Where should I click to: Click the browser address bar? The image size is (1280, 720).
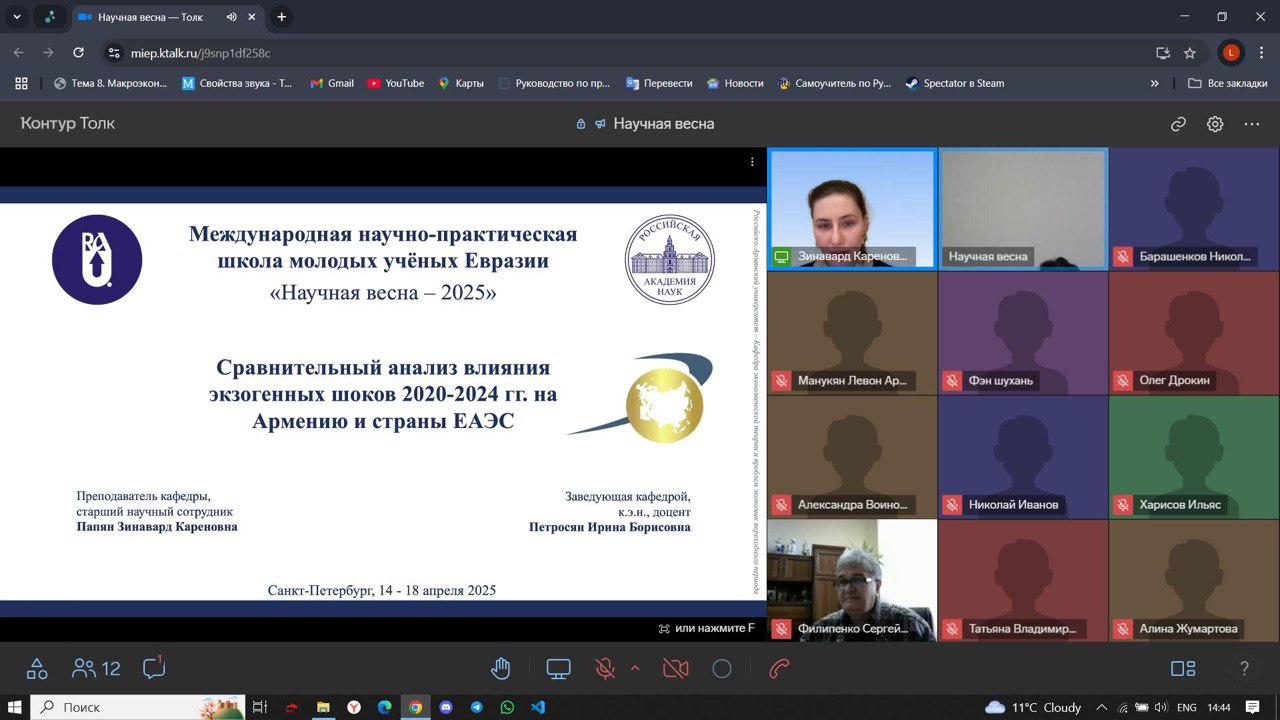(x=600, y=53)
